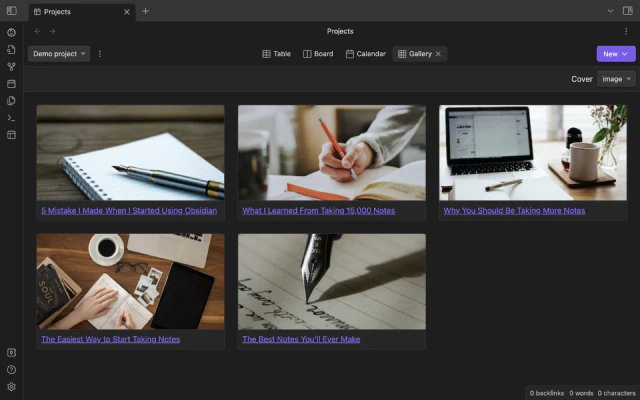Viewport: 640px width, 400px height.
Task: Switch to the Table view
Action: (x=276, y=54)
